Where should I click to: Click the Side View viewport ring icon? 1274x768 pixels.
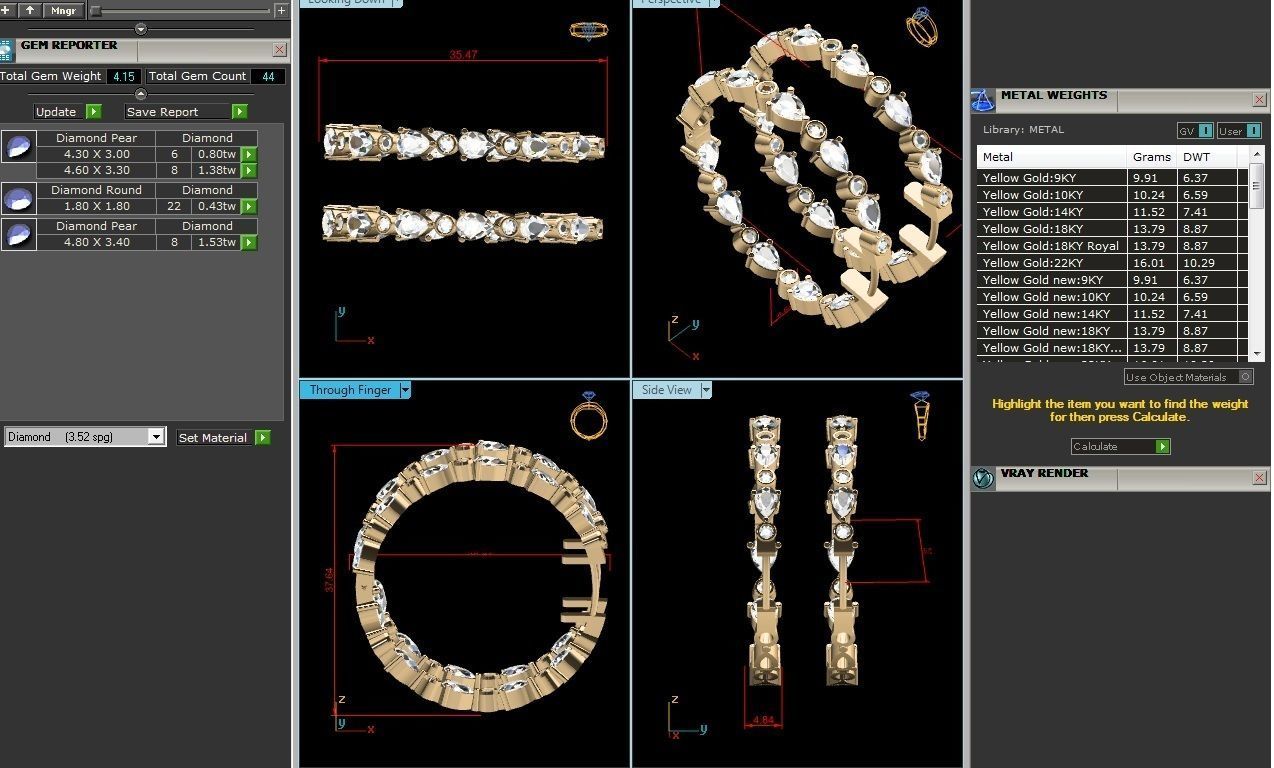tap(921, 416)
